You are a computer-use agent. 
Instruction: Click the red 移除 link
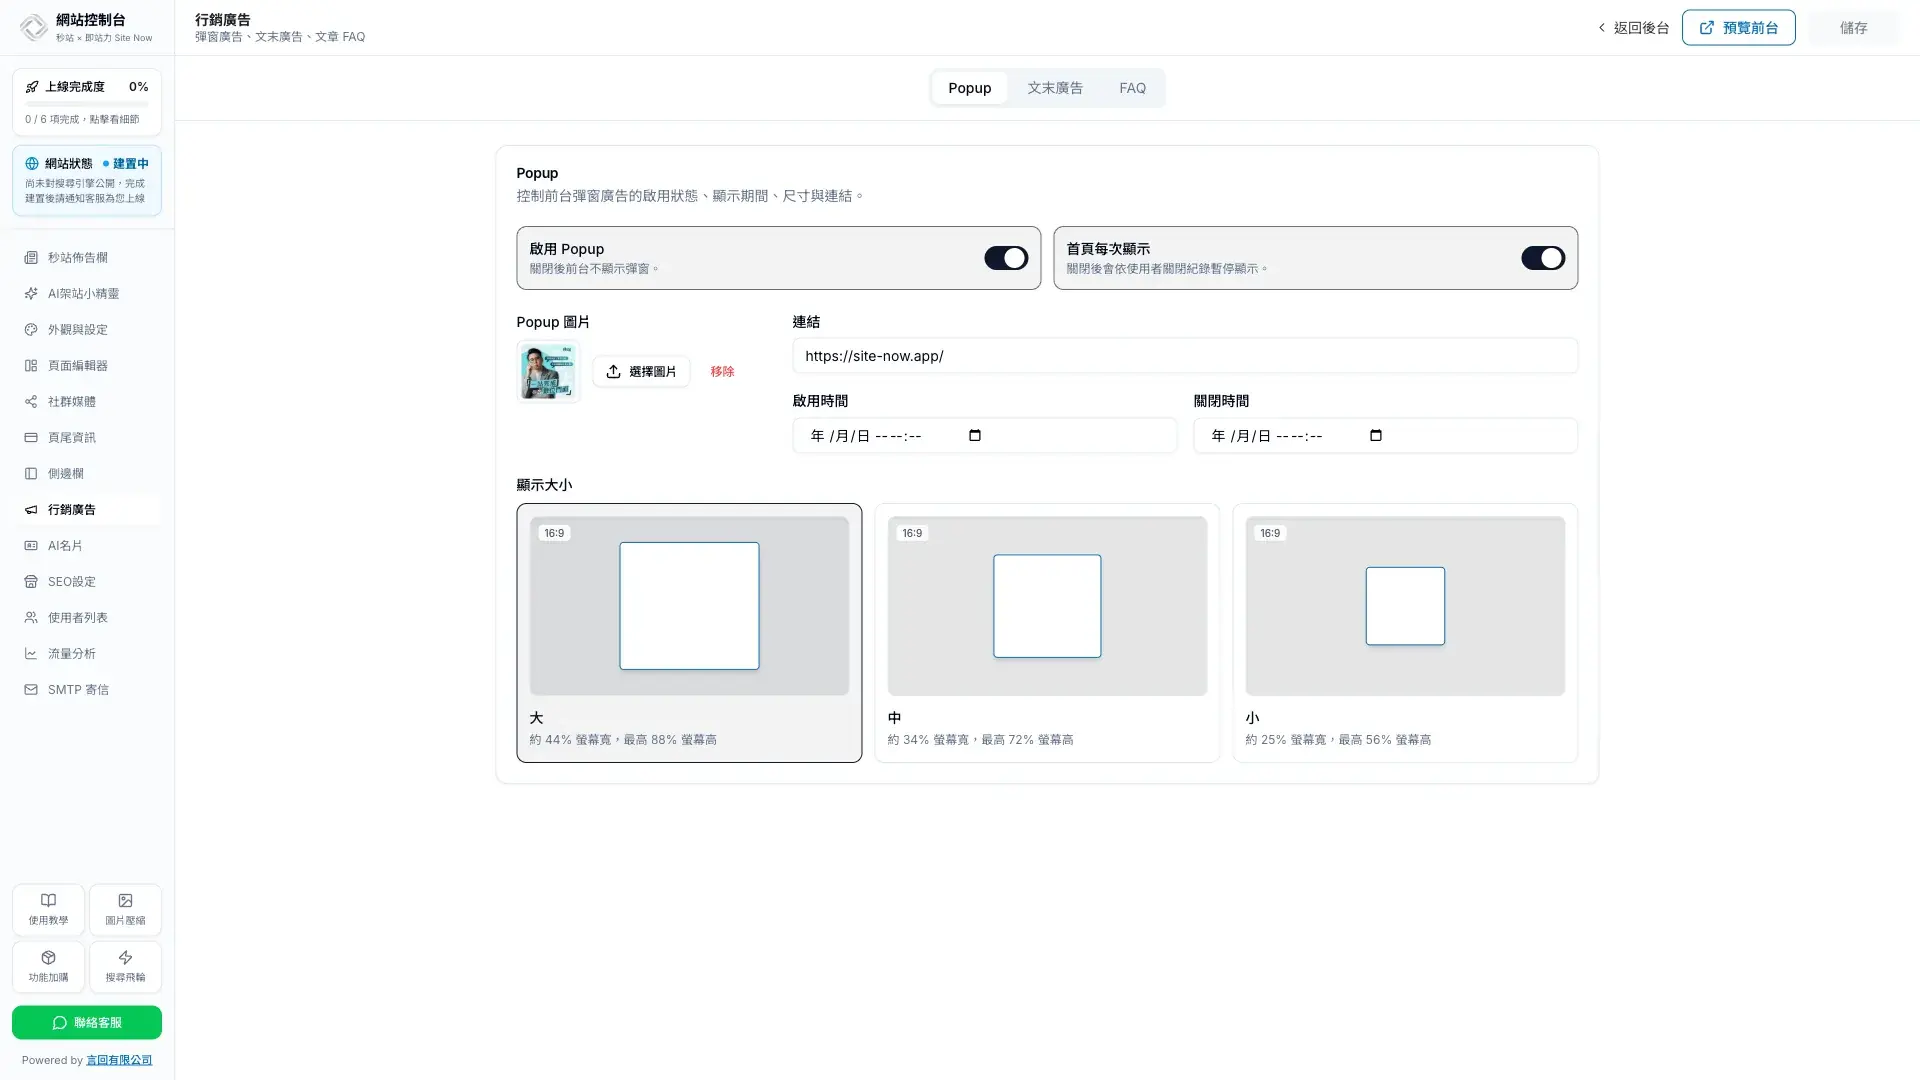click(x=722, y=371)
